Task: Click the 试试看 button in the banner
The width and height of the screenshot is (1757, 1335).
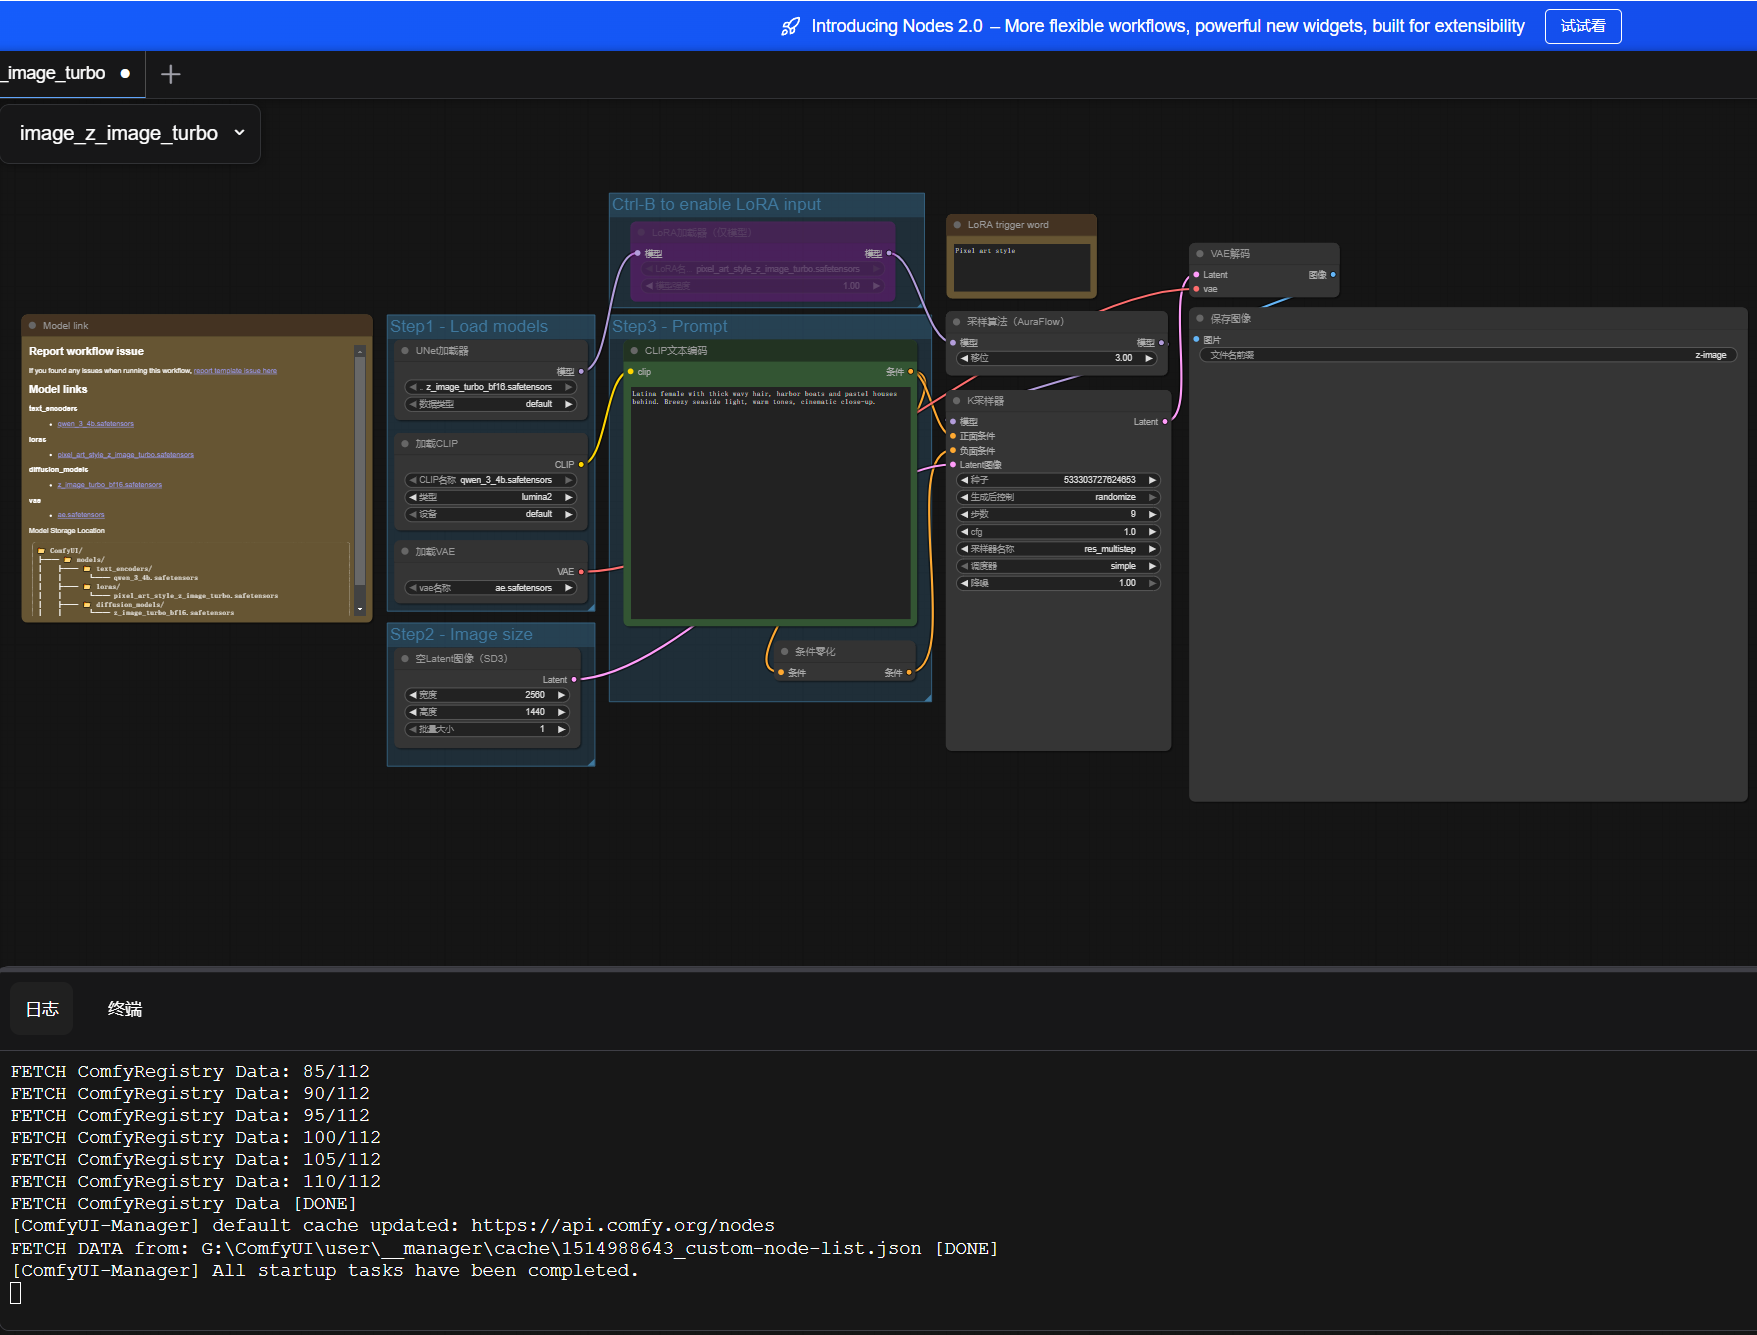Action: coord(1582,26)
